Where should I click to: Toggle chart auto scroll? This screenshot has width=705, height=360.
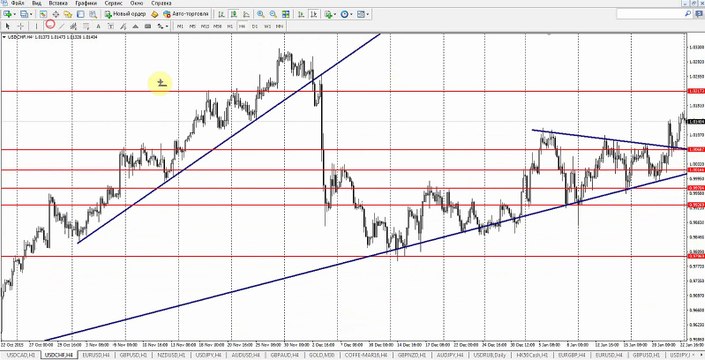(301, 14)
